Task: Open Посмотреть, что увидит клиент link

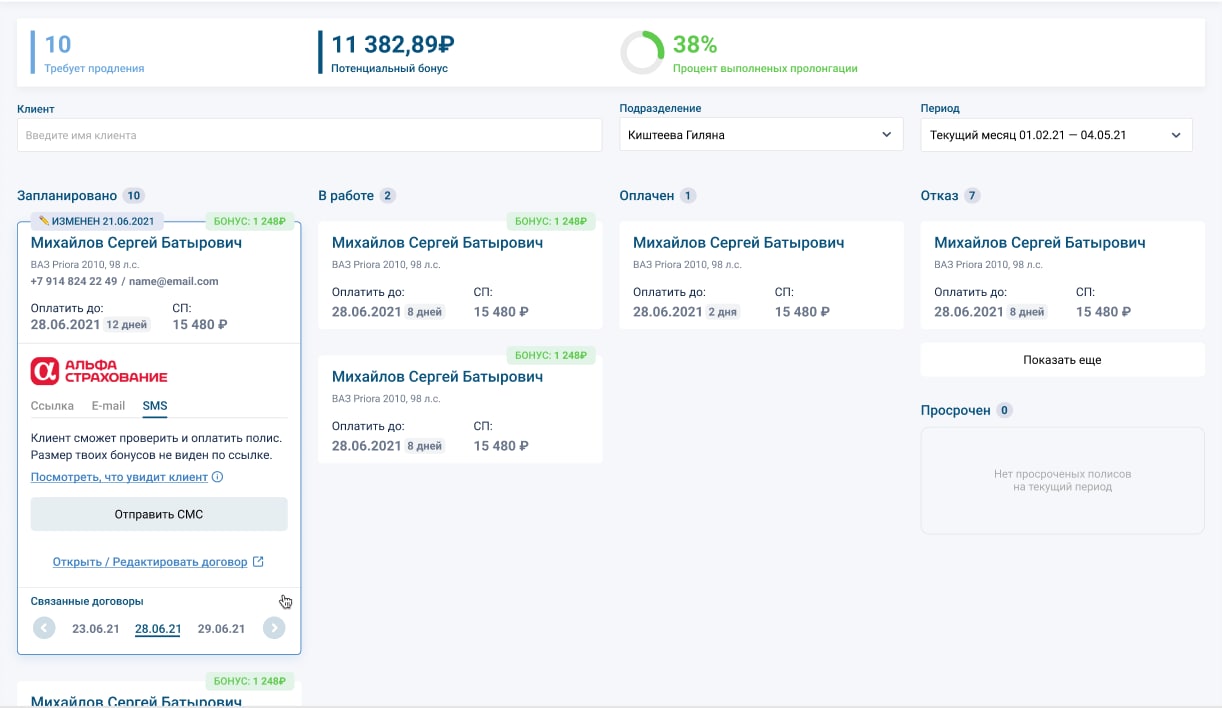Action: click(x=119, y=477)
